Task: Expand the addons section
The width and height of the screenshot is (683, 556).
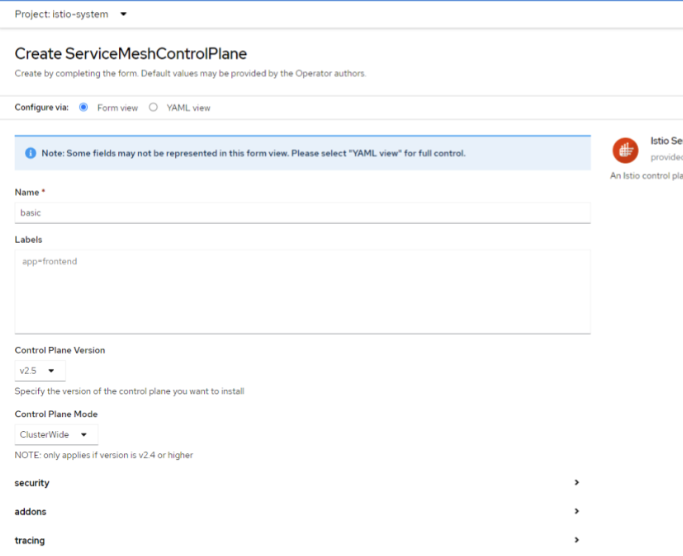Action: 30,512
